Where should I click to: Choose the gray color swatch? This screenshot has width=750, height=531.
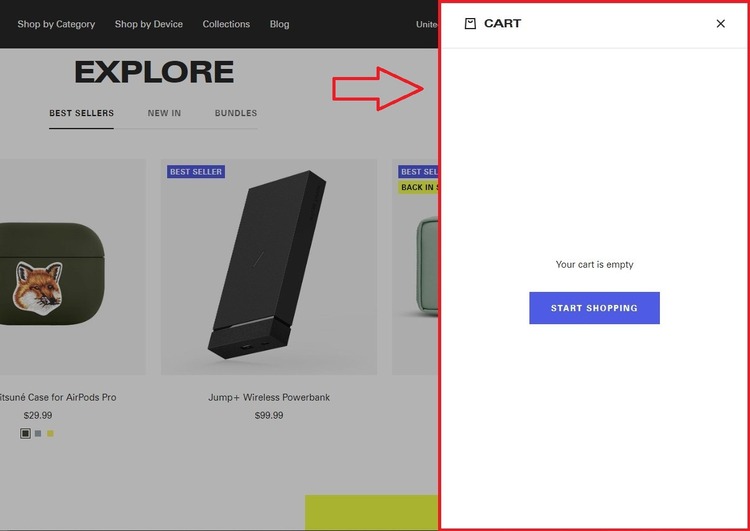click(38, 433)
